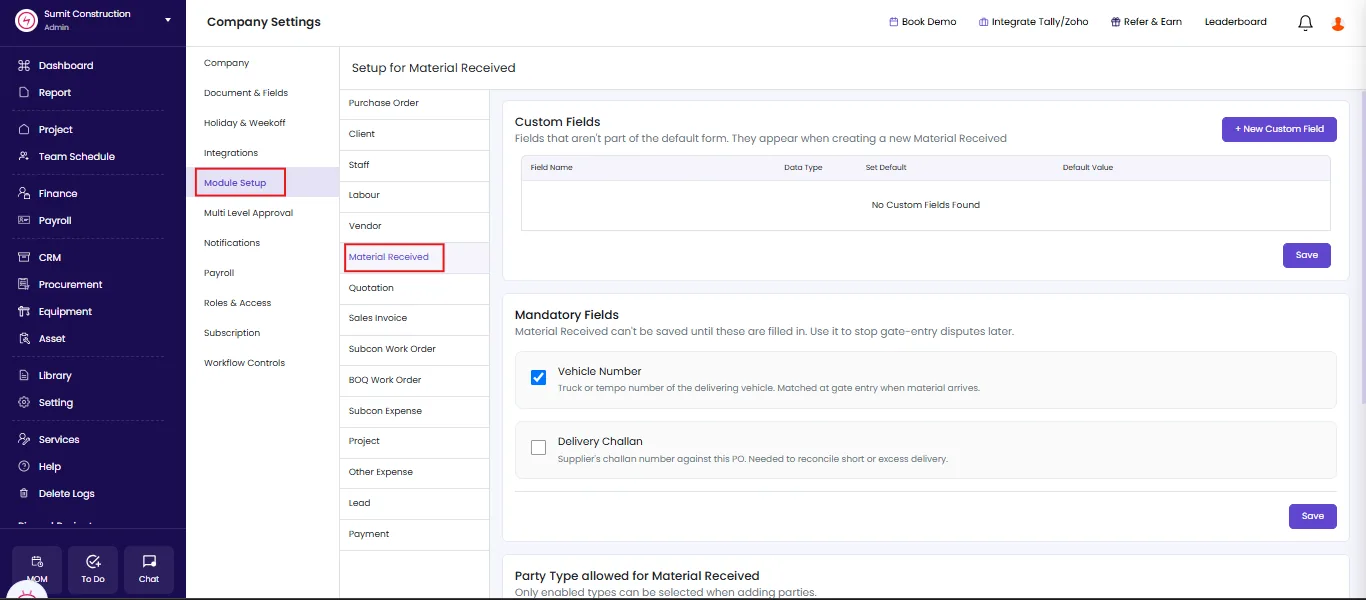Click the Book Demo link
1366x600 pixels.
tap(923, 22)
